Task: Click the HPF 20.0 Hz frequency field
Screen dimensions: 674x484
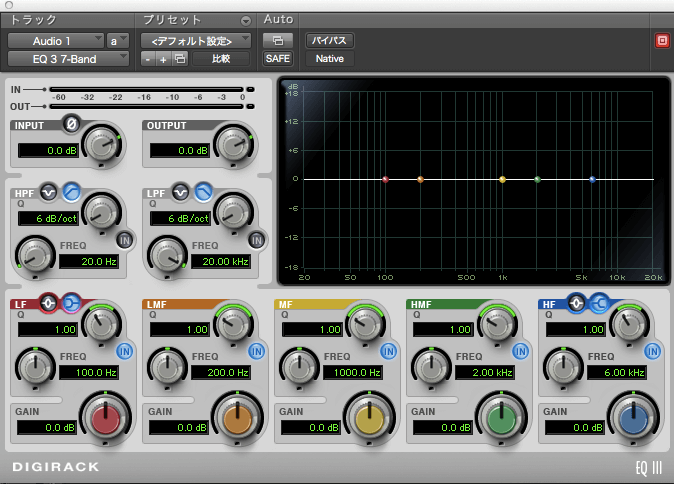Action: [x=89, y=261]
